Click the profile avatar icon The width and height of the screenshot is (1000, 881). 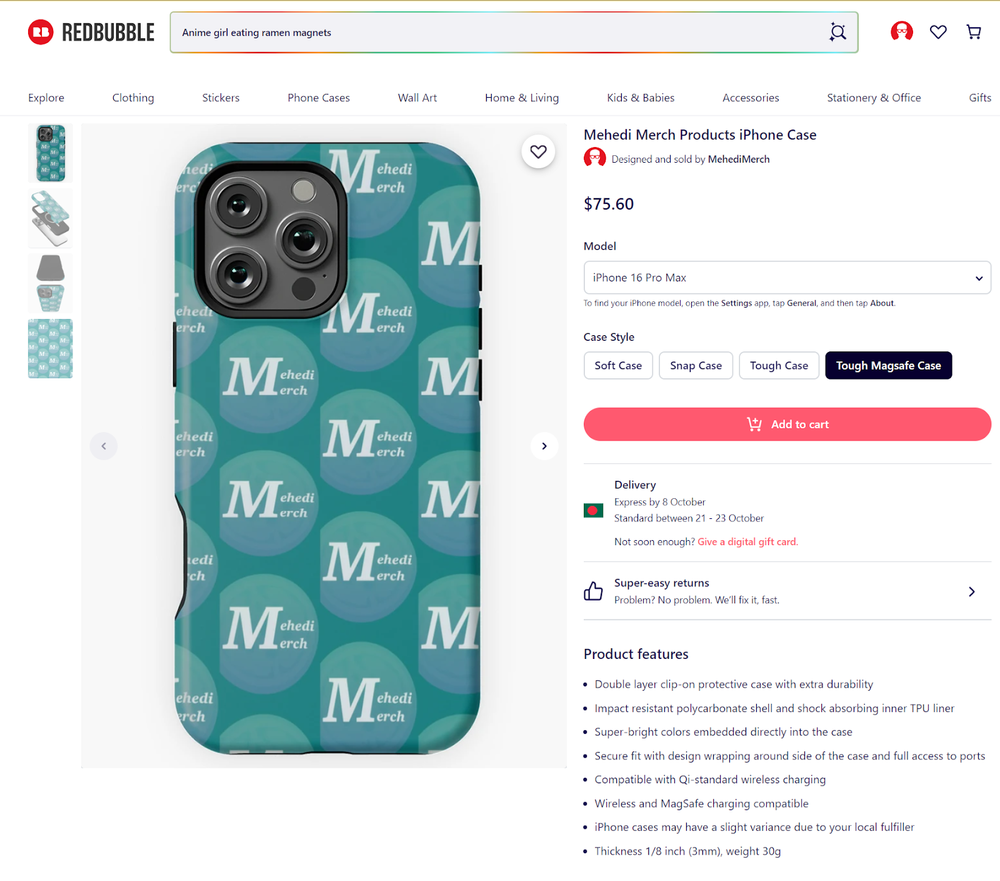(901, 31)
